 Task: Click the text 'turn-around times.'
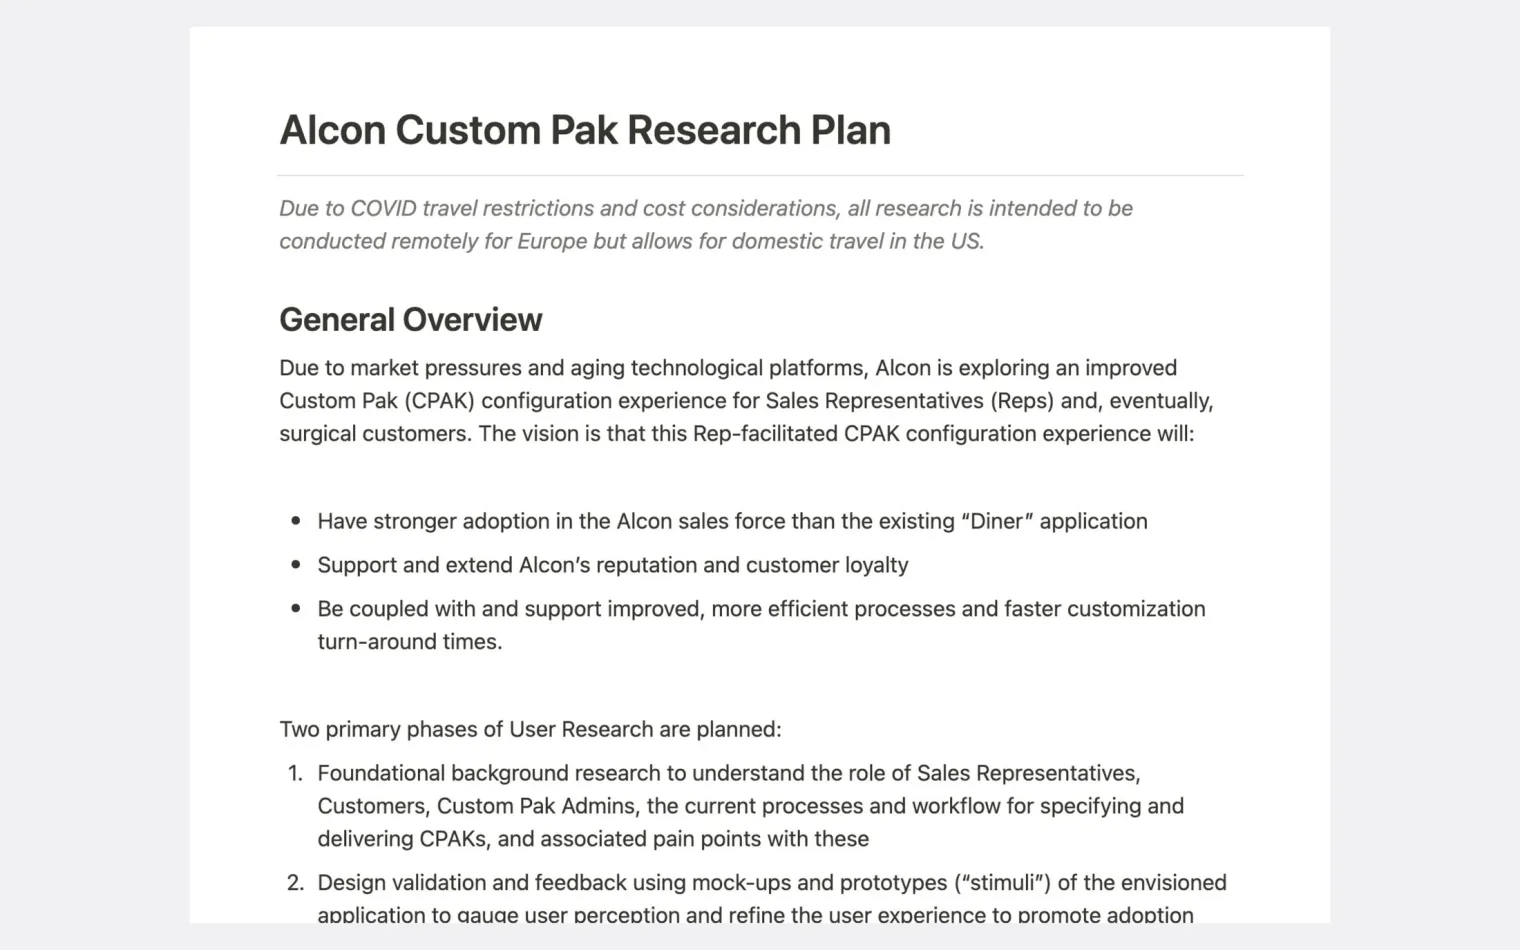410,642
